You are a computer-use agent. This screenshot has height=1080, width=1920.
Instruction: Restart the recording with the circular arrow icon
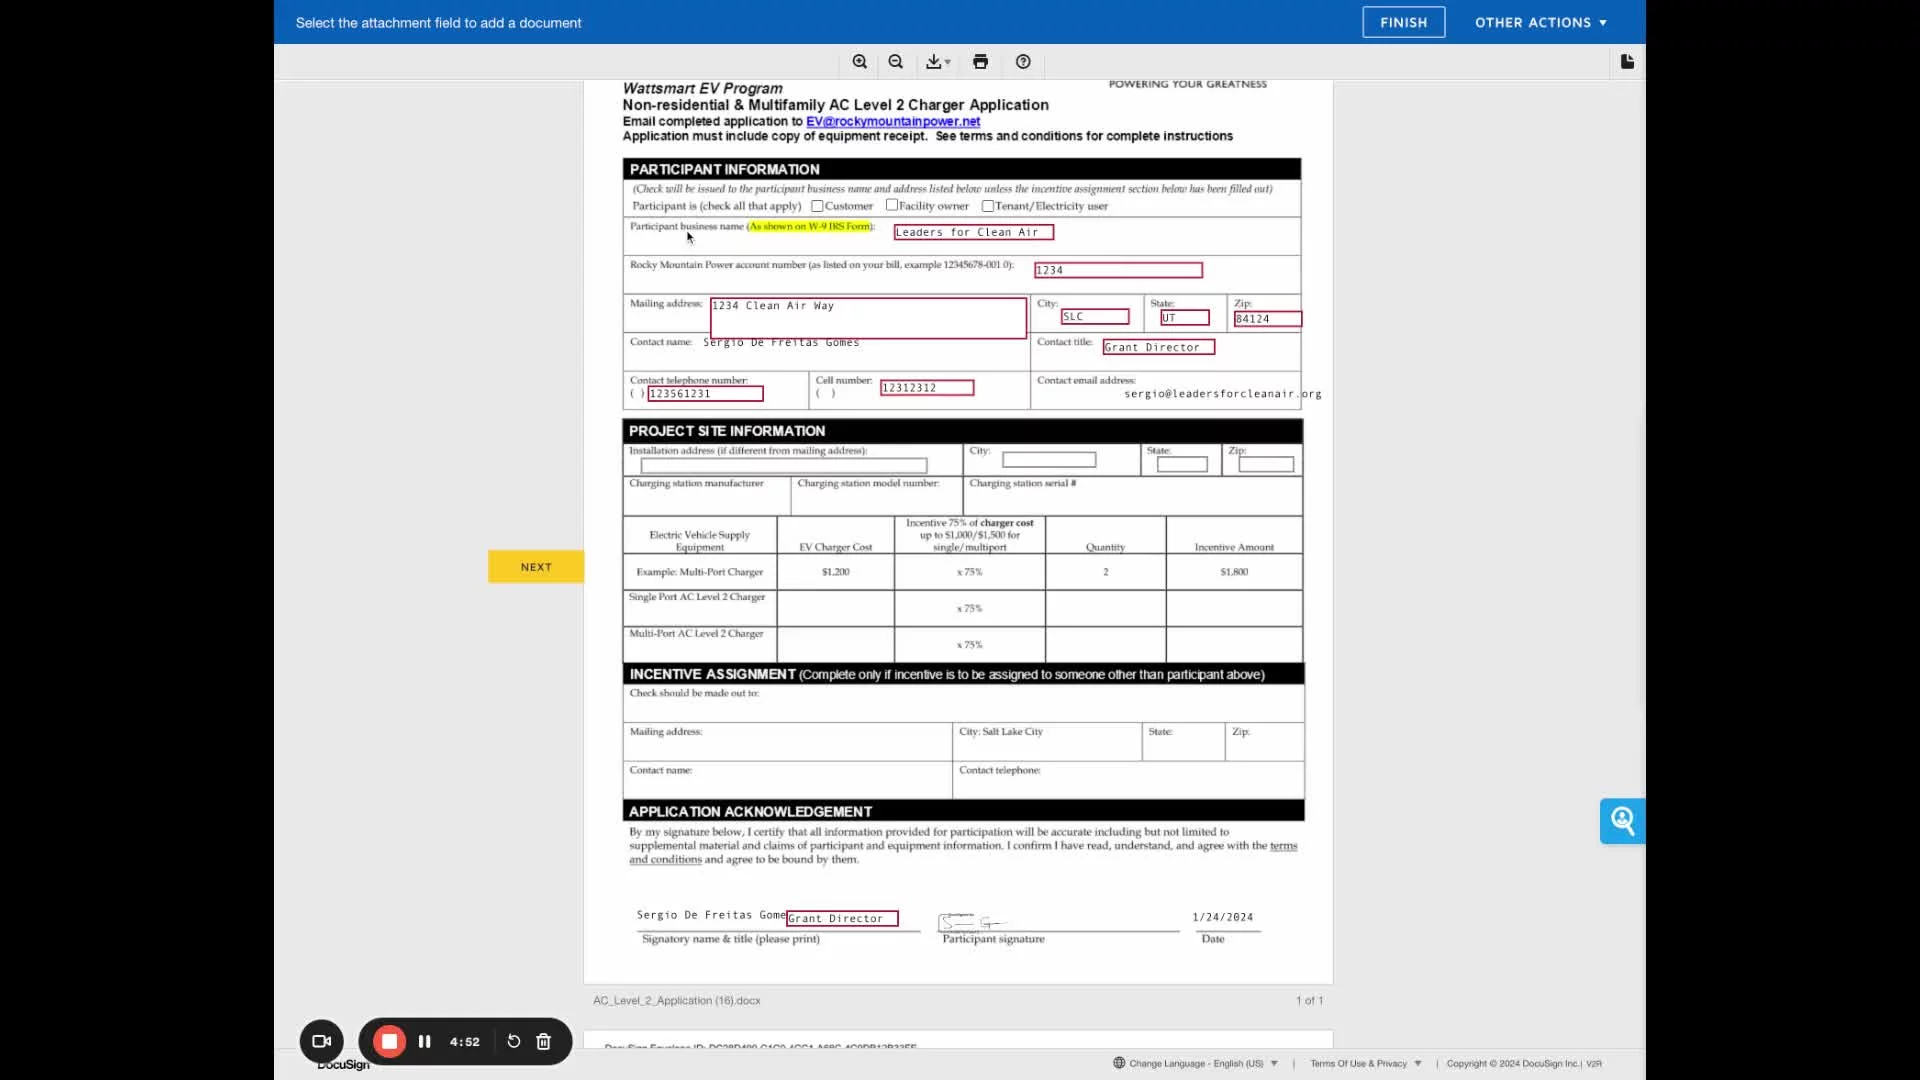tap(514, 1041)
